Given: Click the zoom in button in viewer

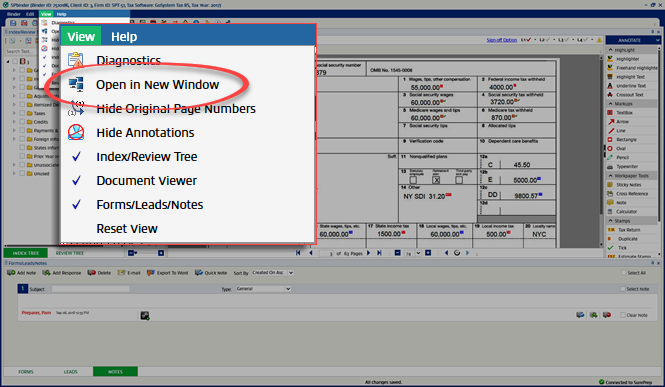Looking at the screenshot, I should [x=428, y=253].
